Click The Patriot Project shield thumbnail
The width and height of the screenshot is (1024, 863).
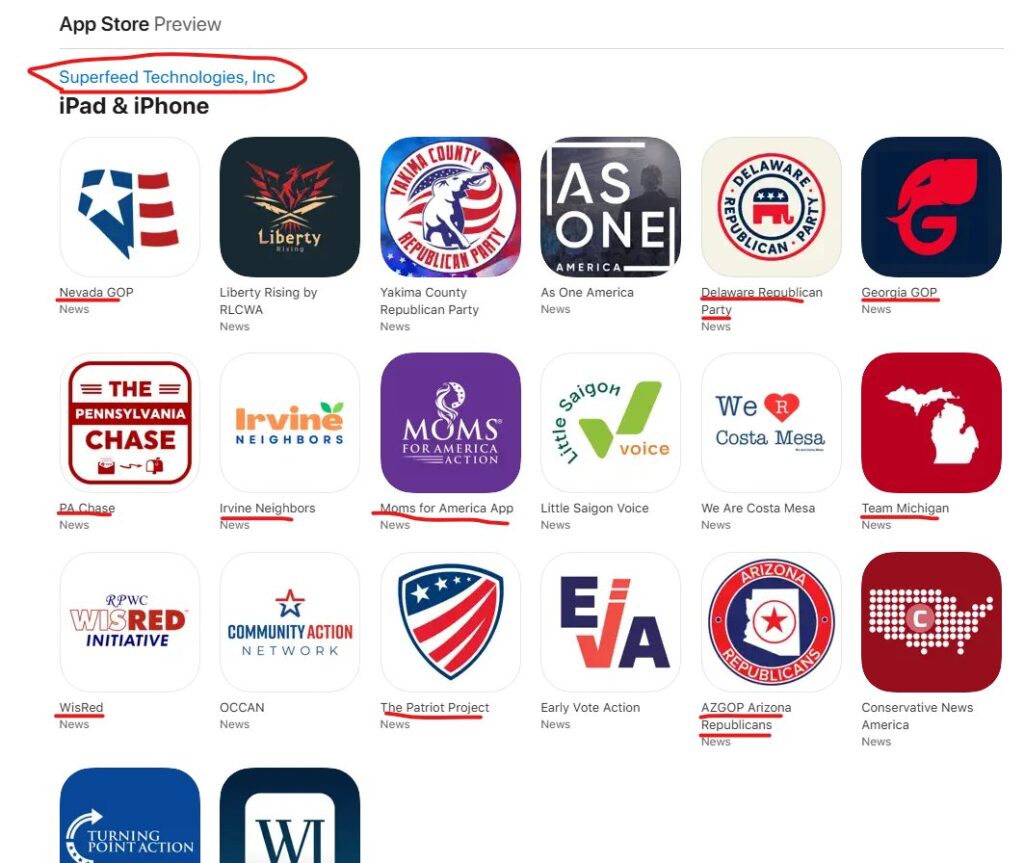tap(451, 622)
